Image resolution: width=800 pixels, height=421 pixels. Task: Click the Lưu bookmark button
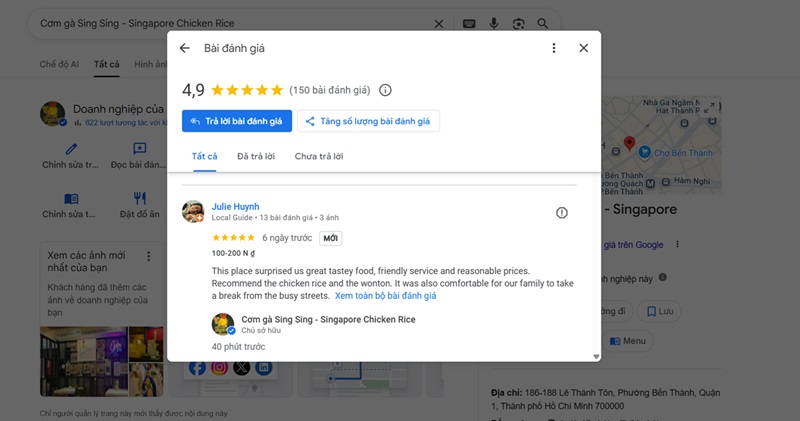[660, 311]
